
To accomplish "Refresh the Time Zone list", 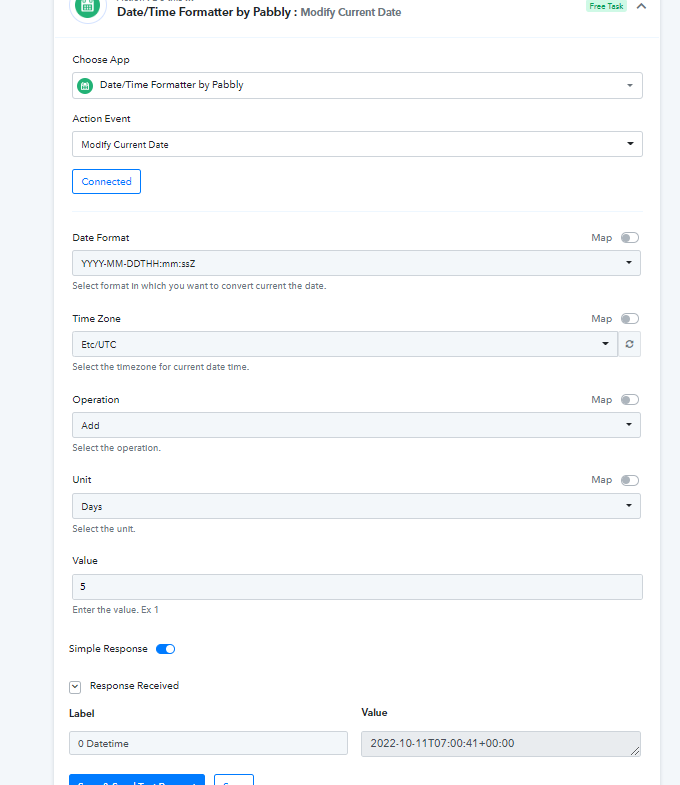I will click(x=629, y=344).
